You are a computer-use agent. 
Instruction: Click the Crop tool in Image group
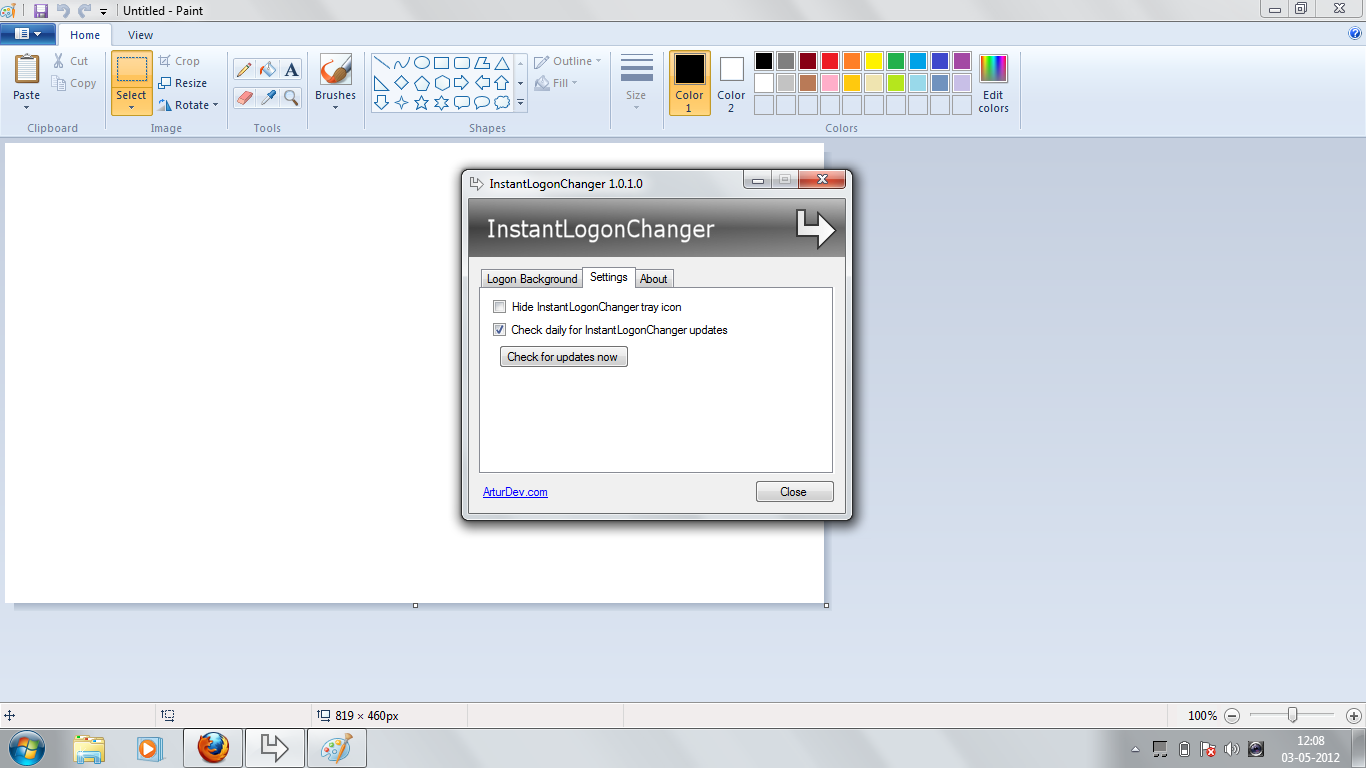[179, 61]
